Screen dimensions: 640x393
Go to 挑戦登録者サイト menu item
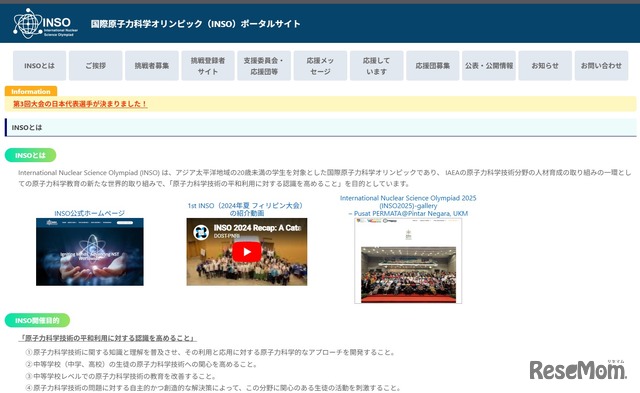coord(208,66)
